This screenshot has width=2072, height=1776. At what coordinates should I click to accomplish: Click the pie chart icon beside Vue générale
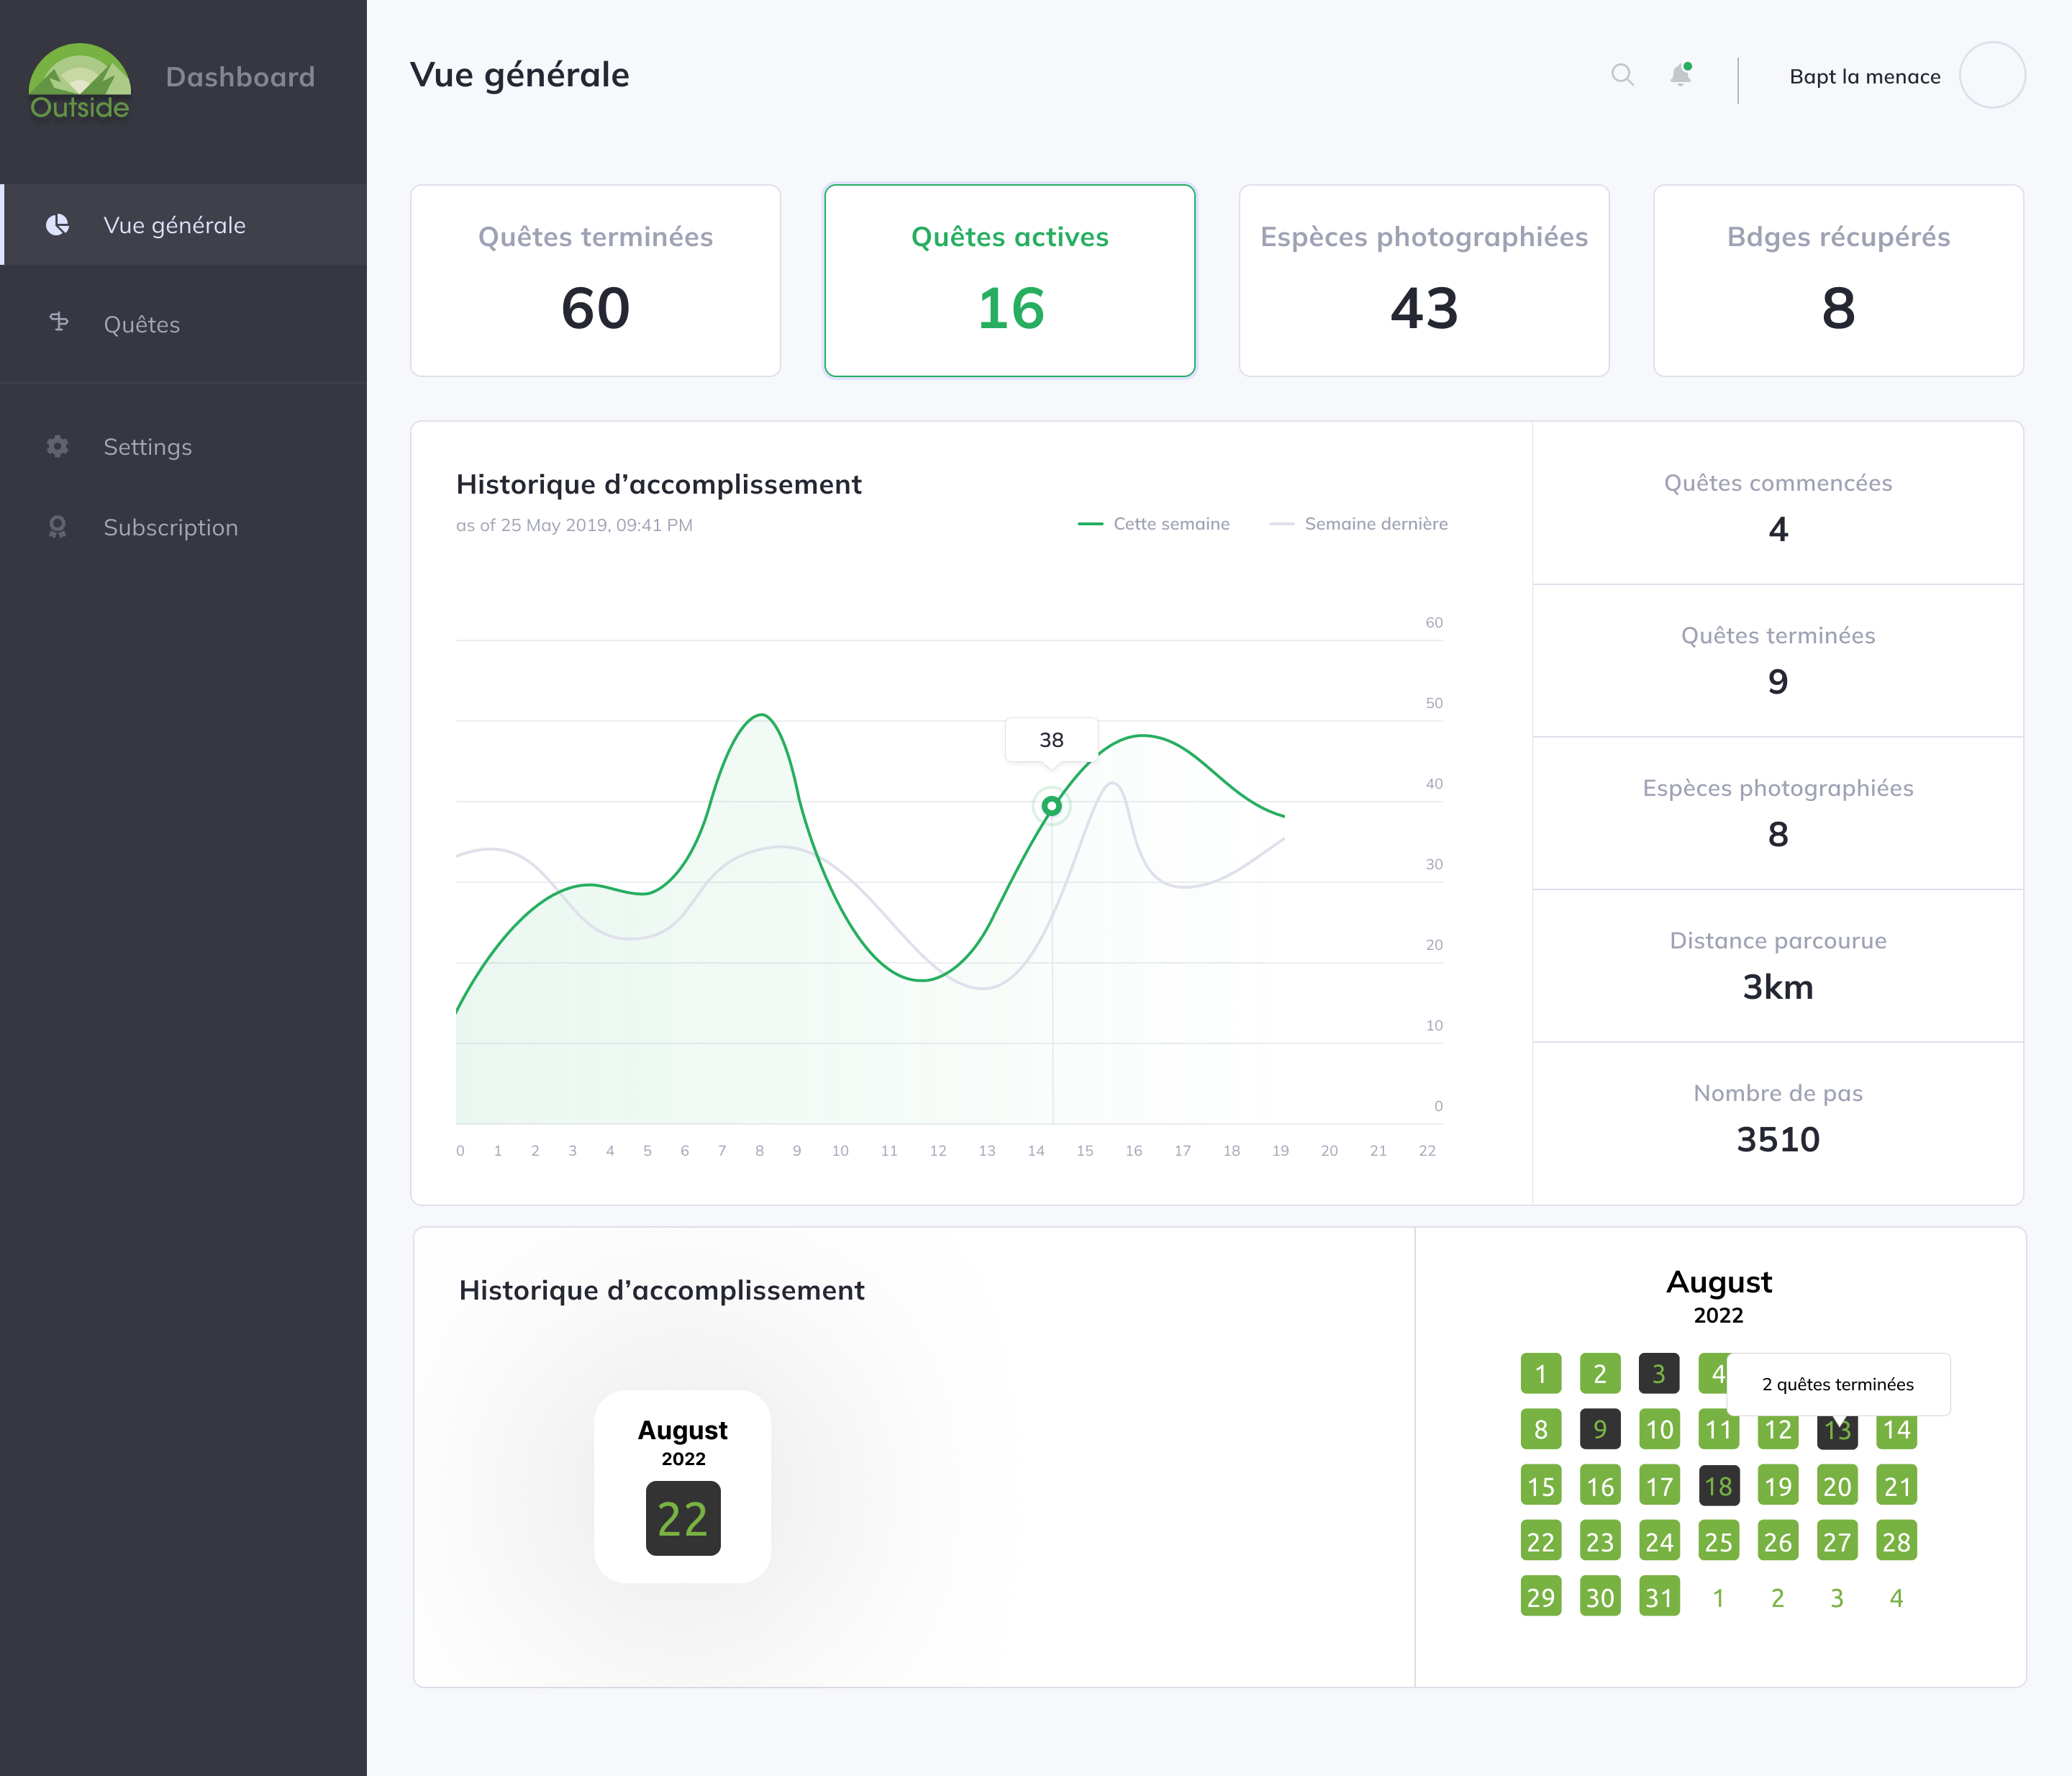pos(58,225)
